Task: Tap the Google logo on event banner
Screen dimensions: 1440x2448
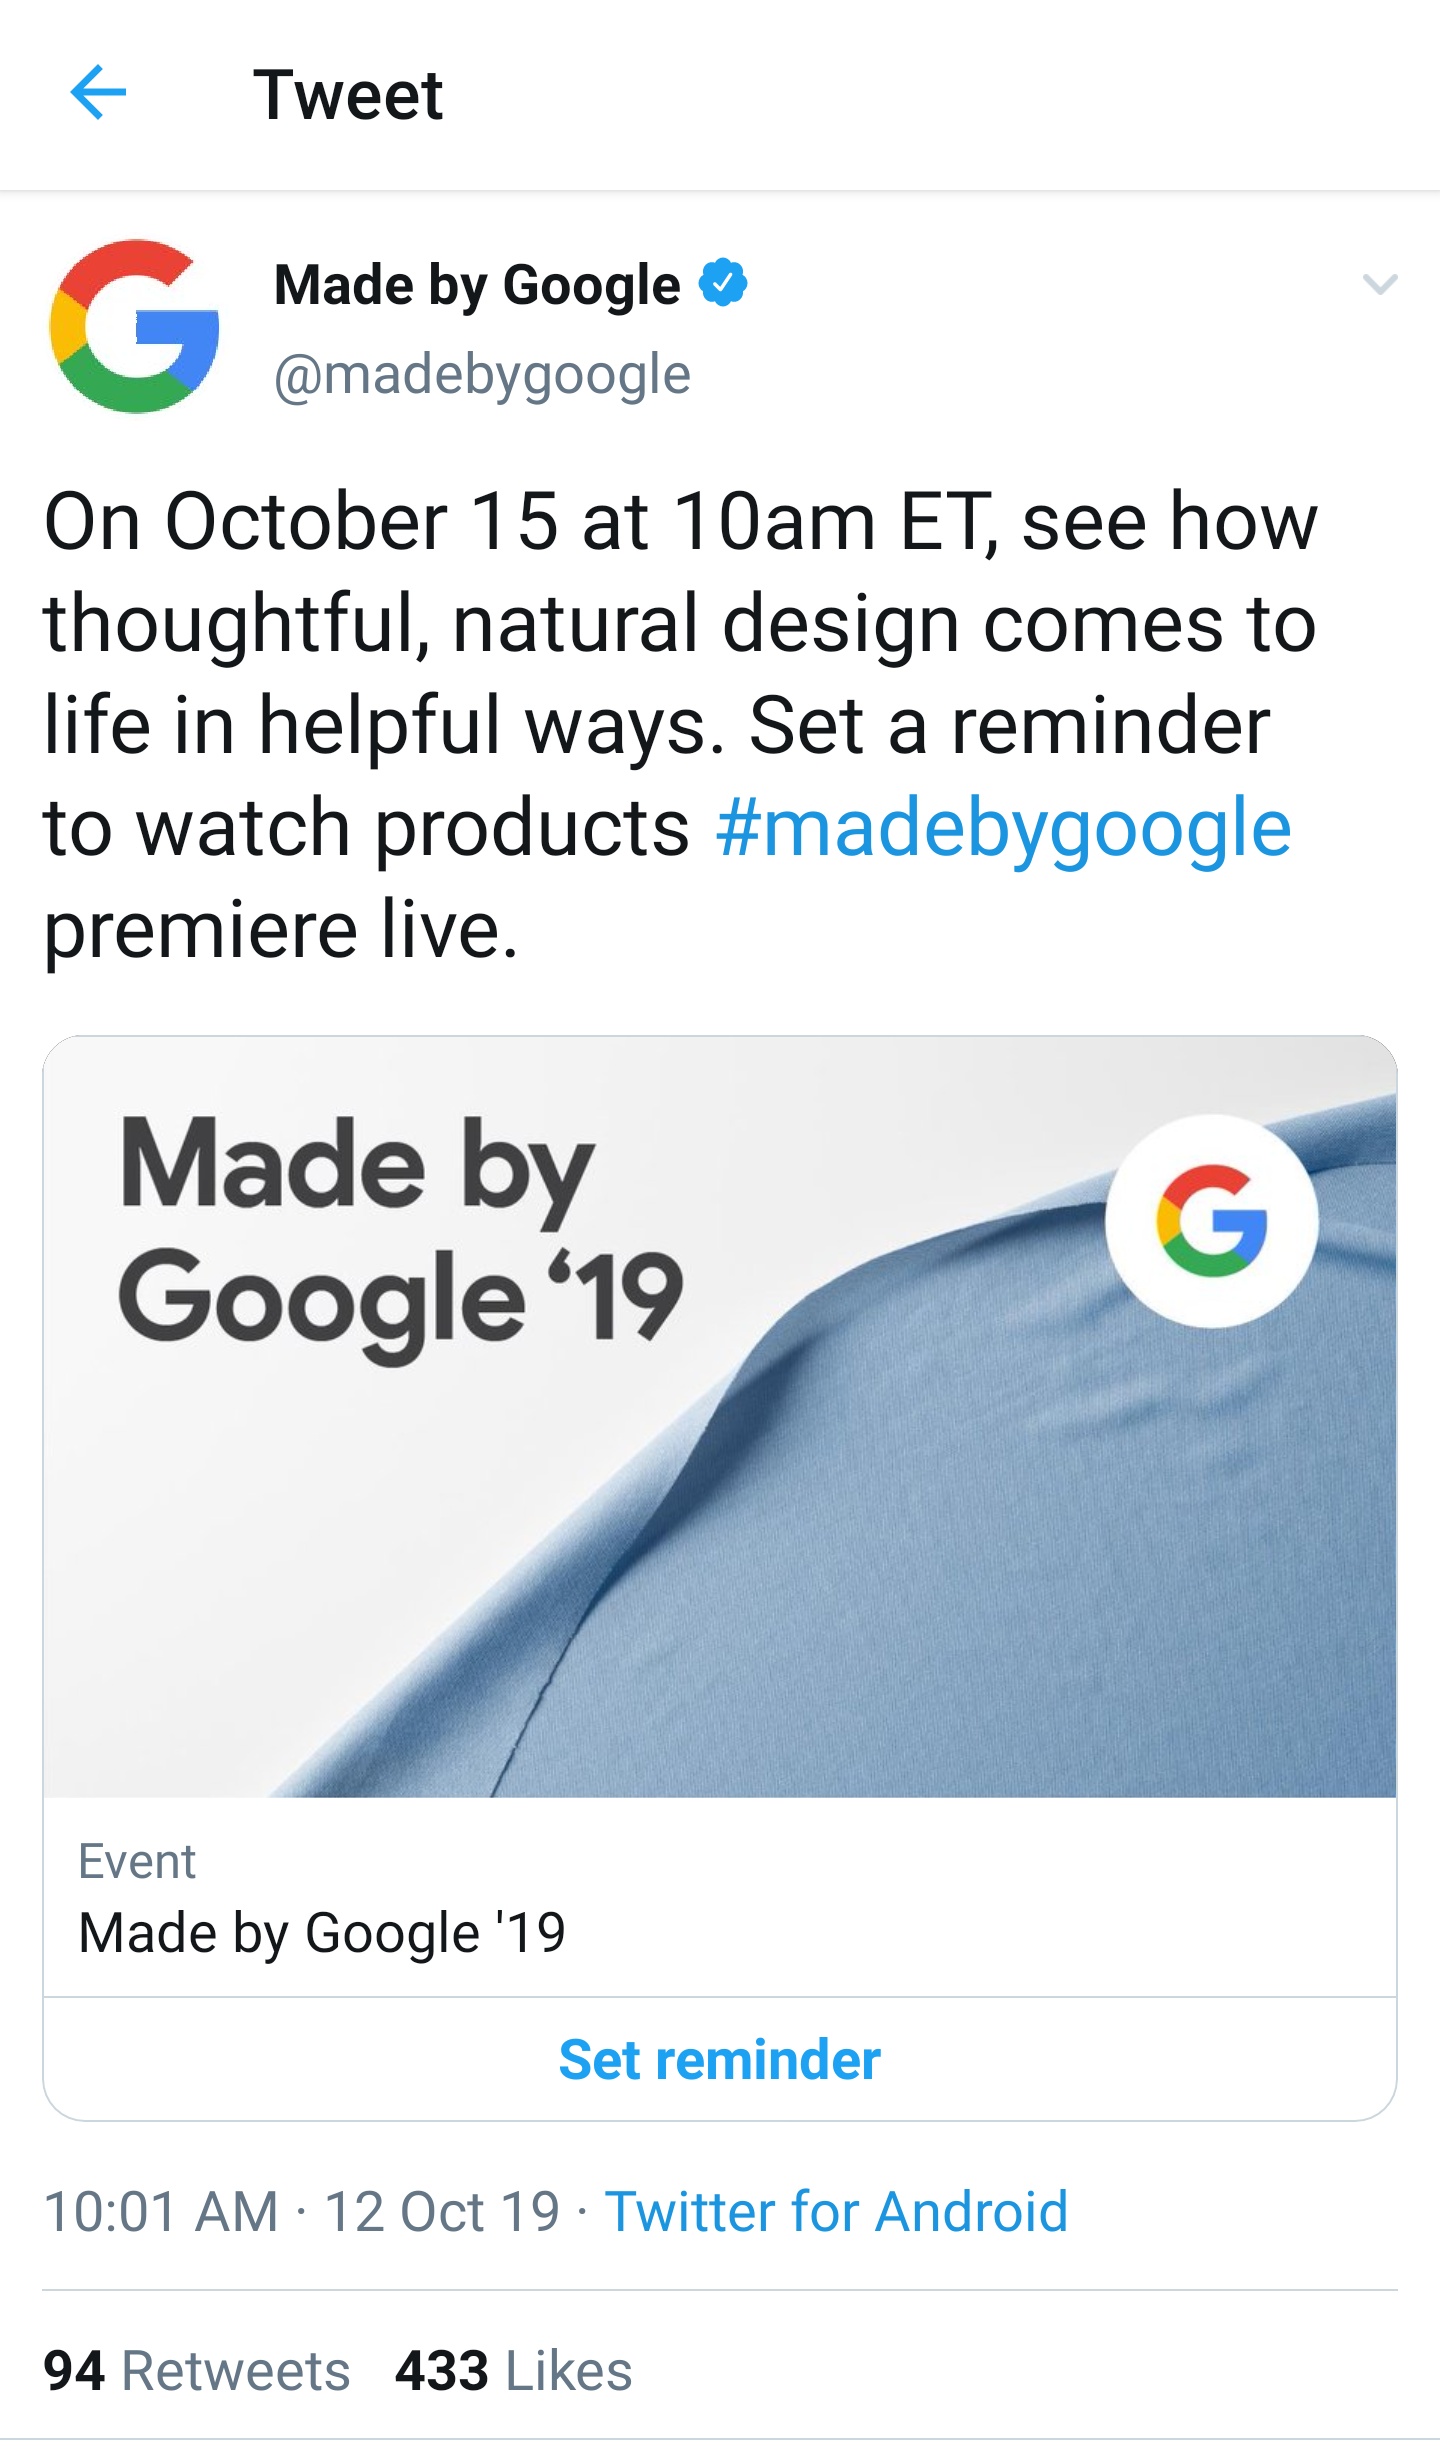Action: [1211, 1221]
